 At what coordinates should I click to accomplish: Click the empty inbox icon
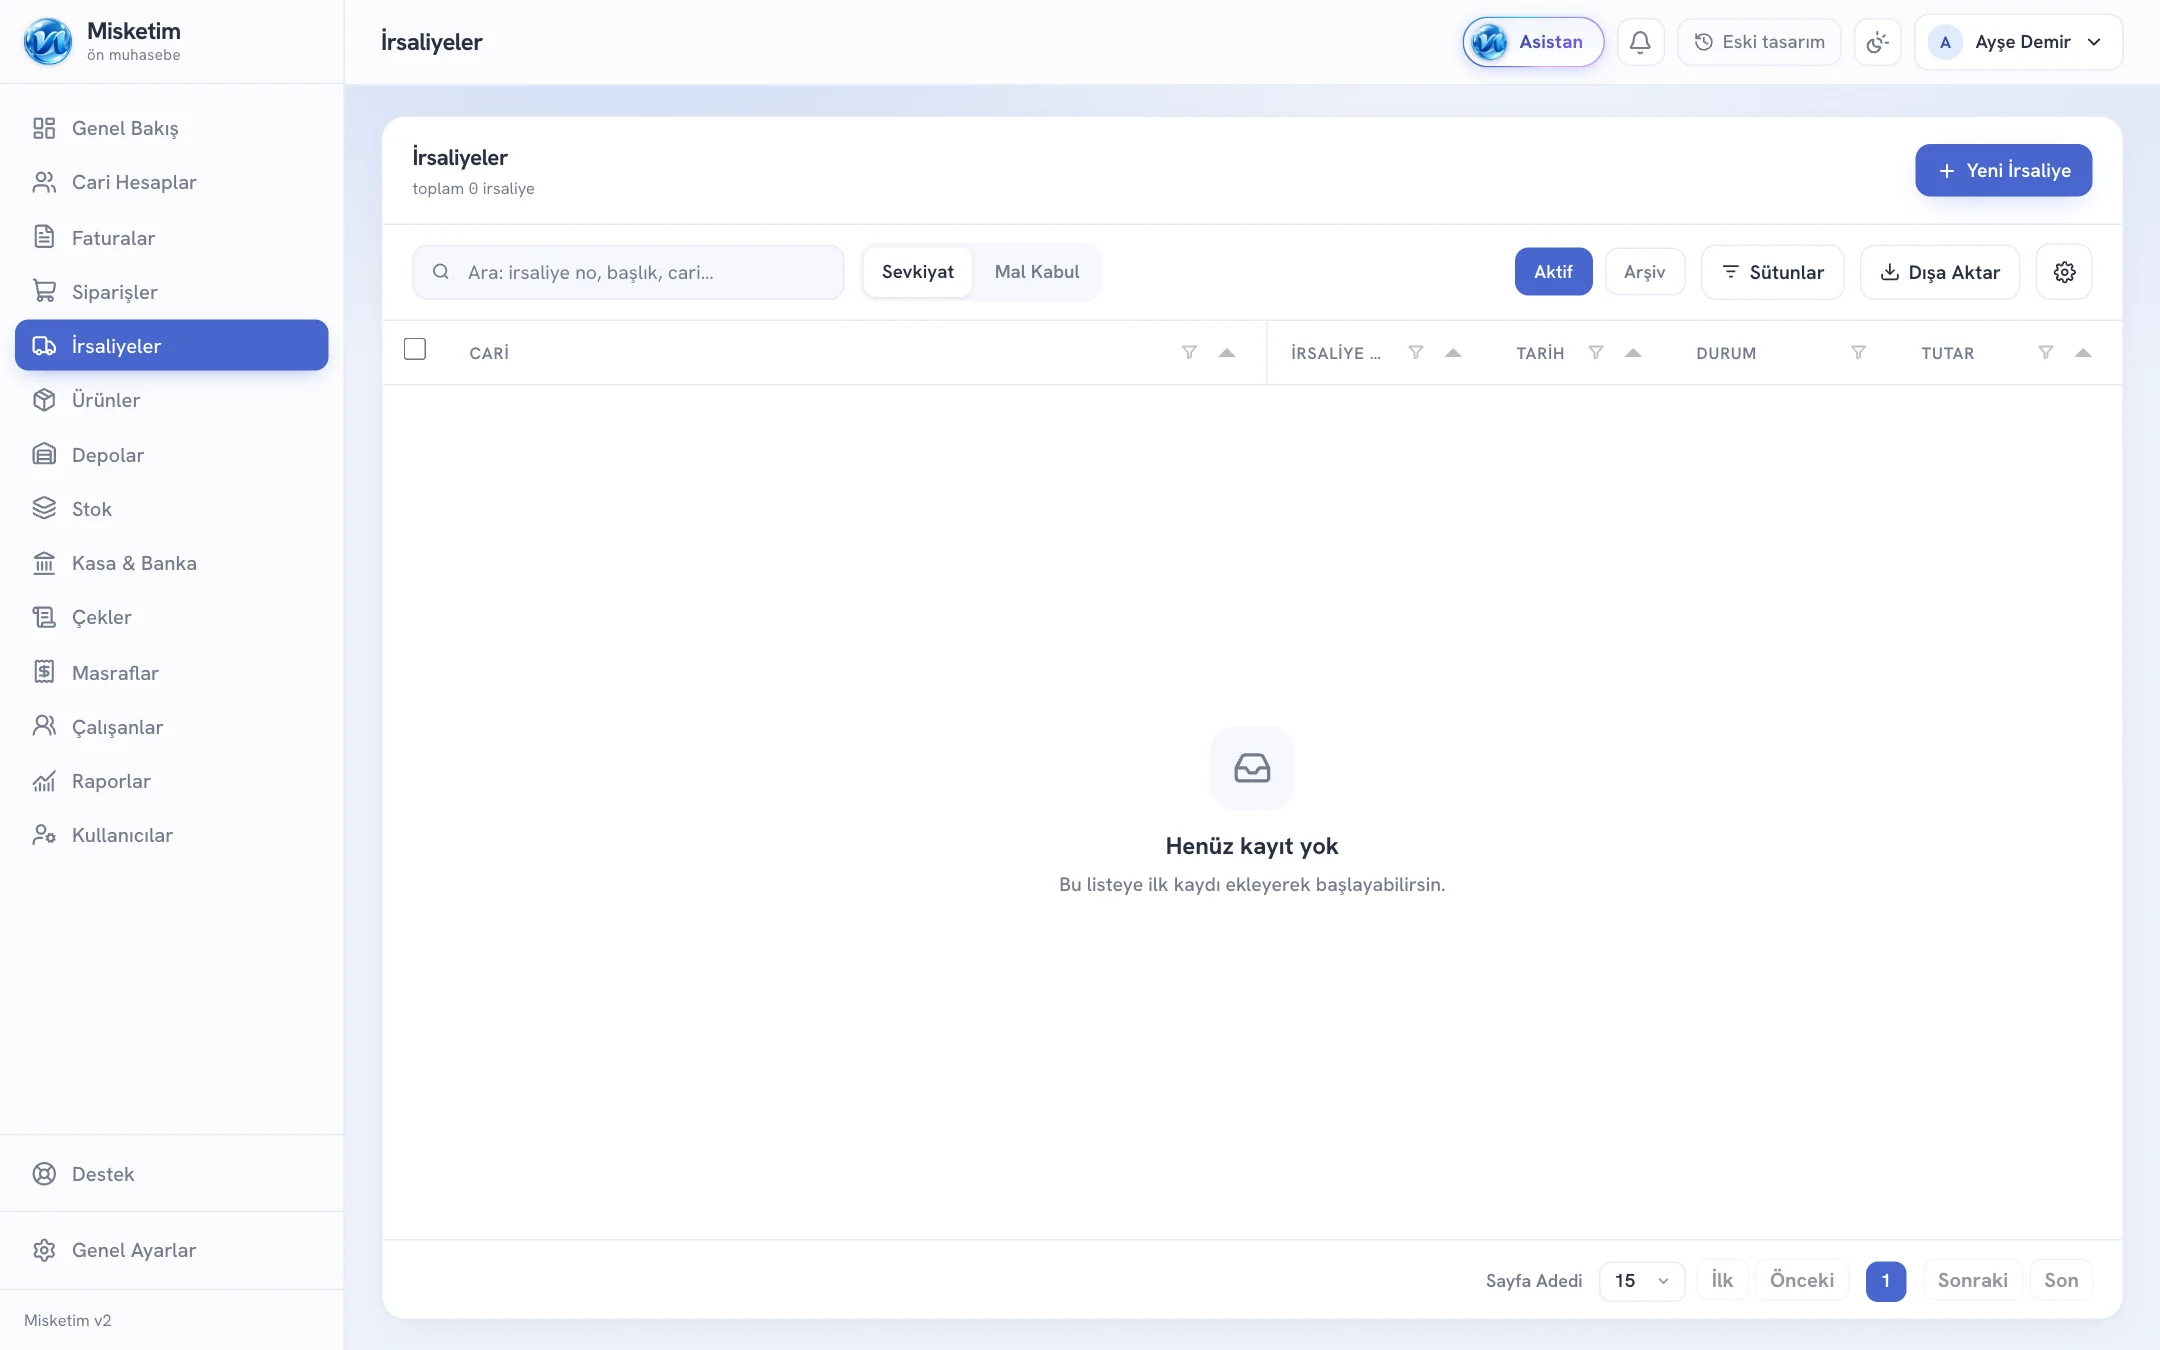(1252, 768)
